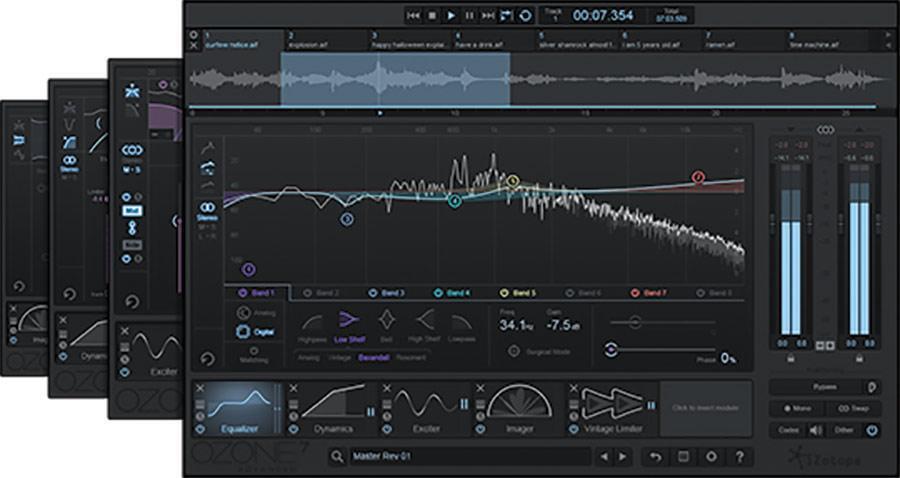The image size is (900, 478).
Task: Click cyan EQ node 4 on the curve
Action: pyautogui.click(x=455, y=201)
